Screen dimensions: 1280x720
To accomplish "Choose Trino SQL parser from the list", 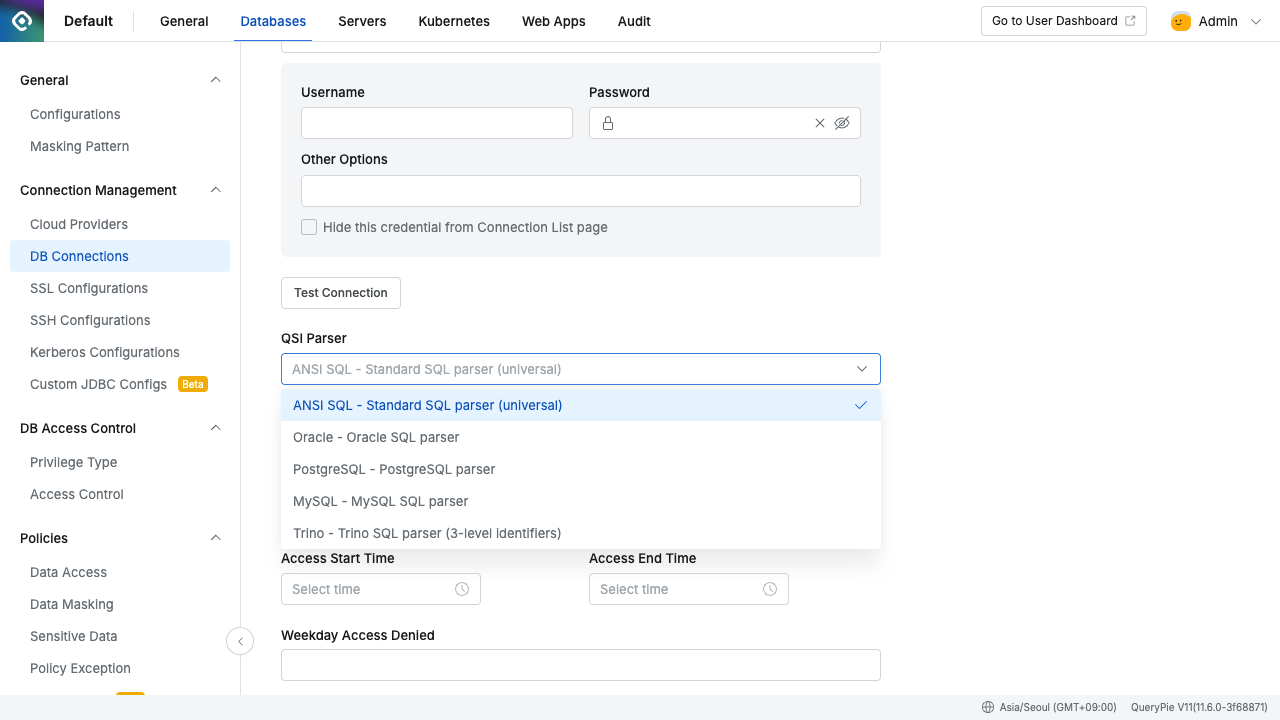I will (427, 533).
